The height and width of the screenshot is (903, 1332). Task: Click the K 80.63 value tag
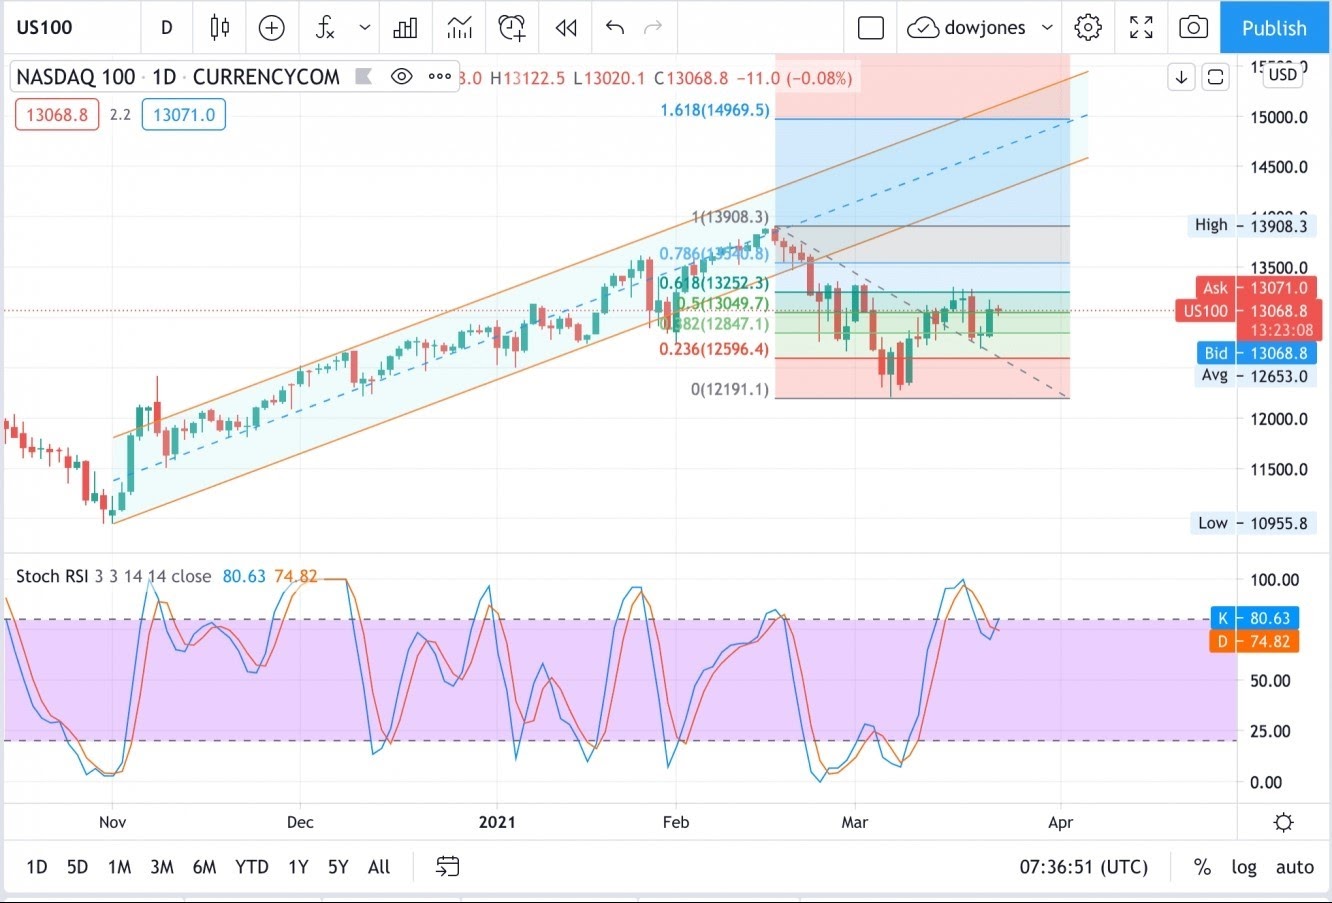point(1254,618)
